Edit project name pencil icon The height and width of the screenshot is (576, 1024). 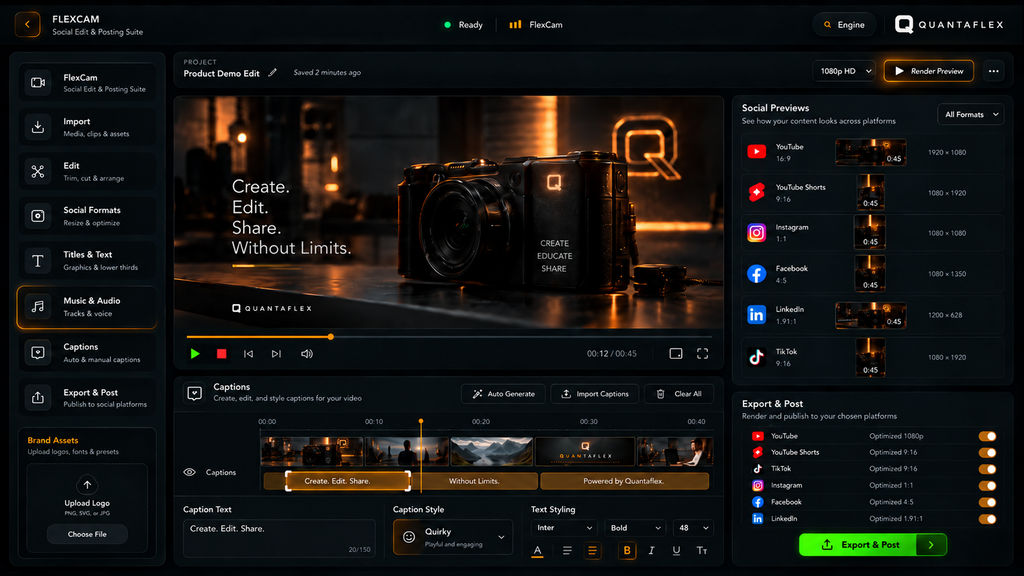pos(272,72)
